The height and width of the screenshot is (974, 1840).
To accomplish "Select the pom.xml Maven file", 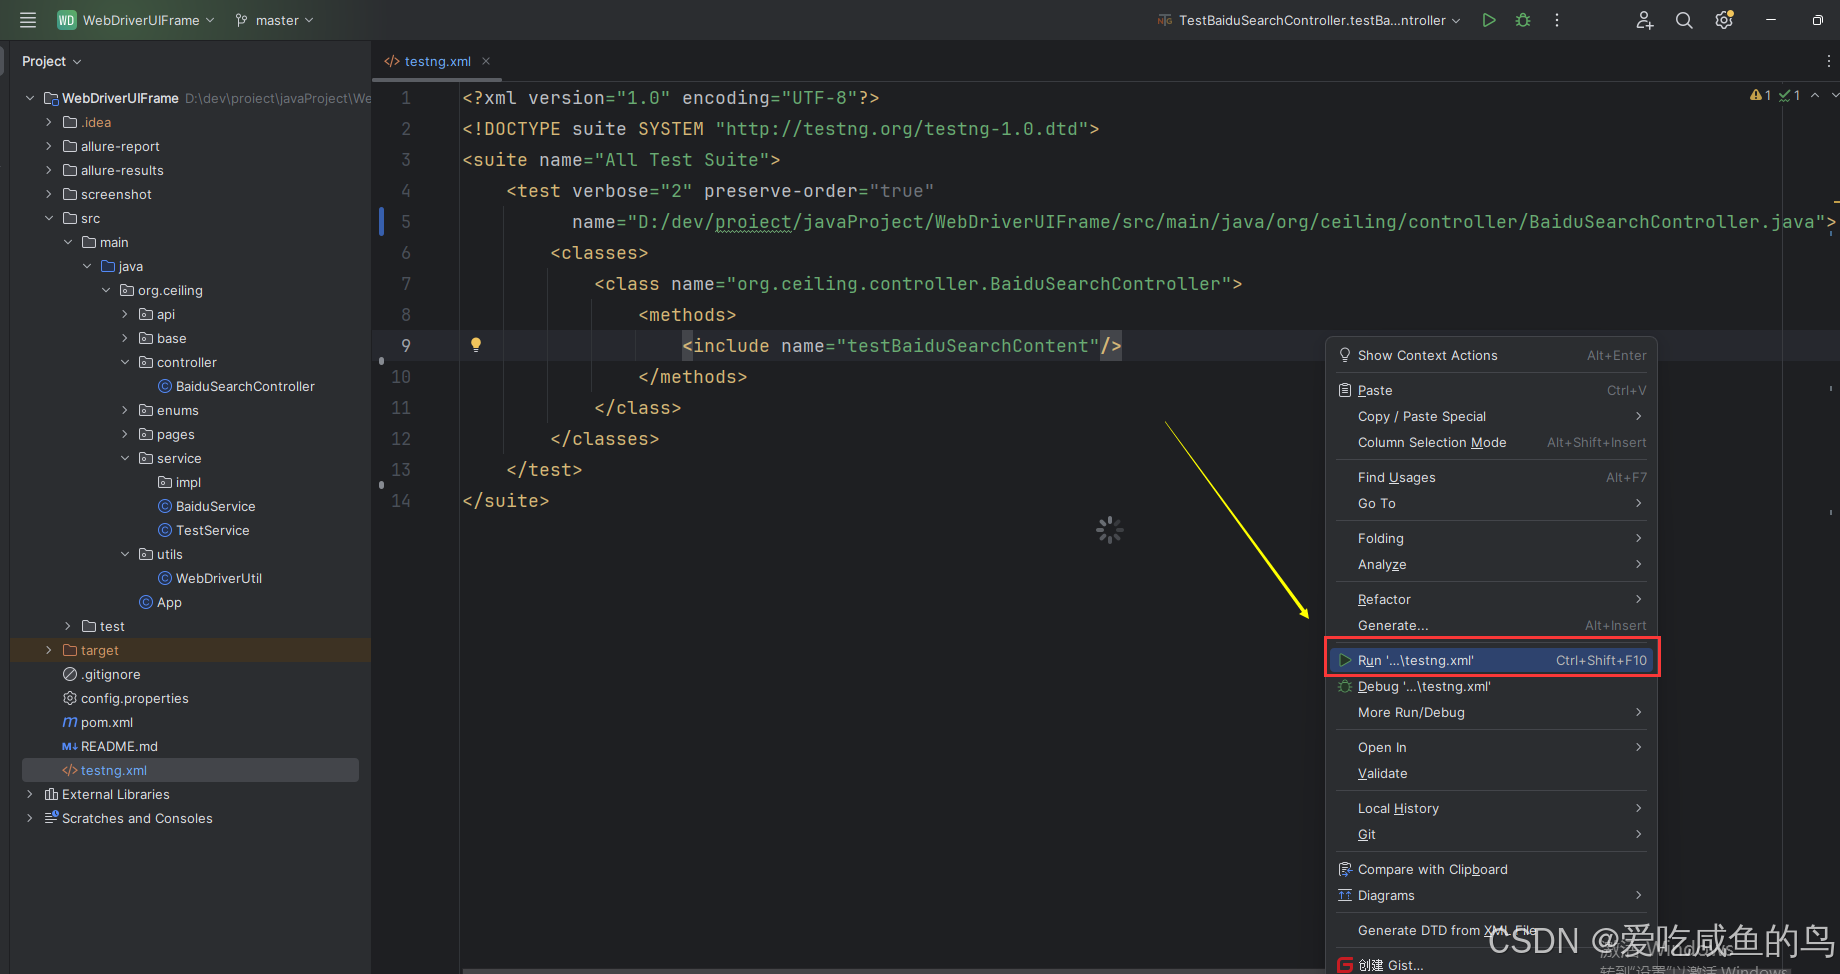I will (x=97, y=722).
